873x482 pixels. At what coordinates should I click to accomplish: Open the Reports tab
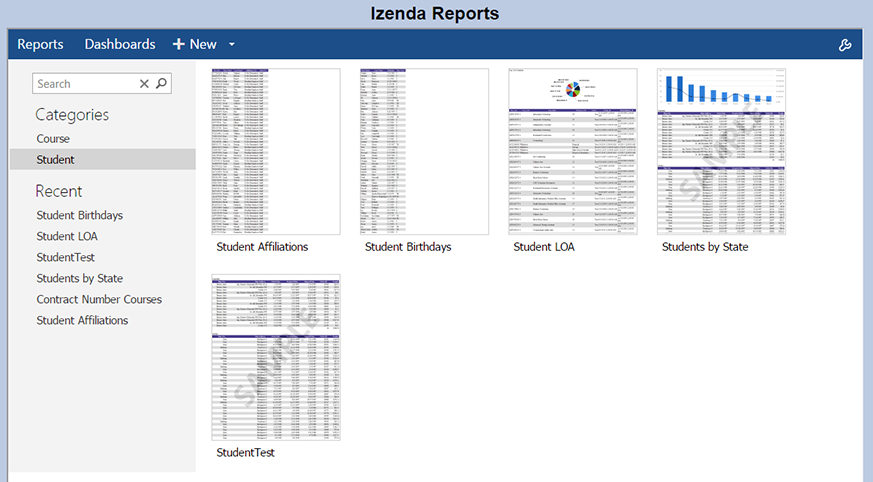coord(40,44)
